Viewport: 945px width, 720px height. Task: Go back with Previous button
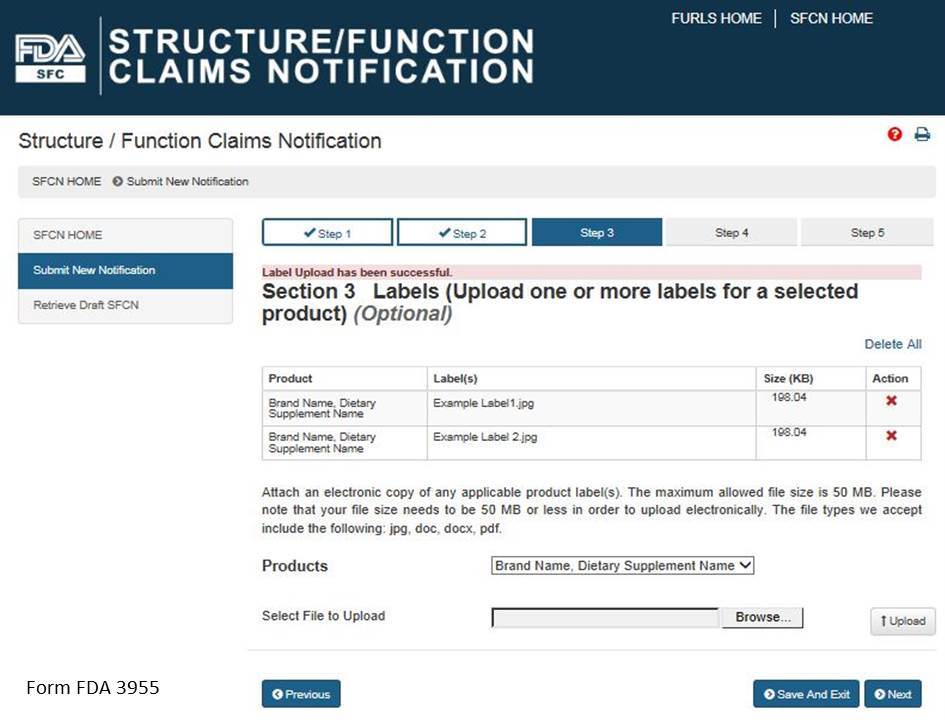pyautogui.click(x=301, y=694)
